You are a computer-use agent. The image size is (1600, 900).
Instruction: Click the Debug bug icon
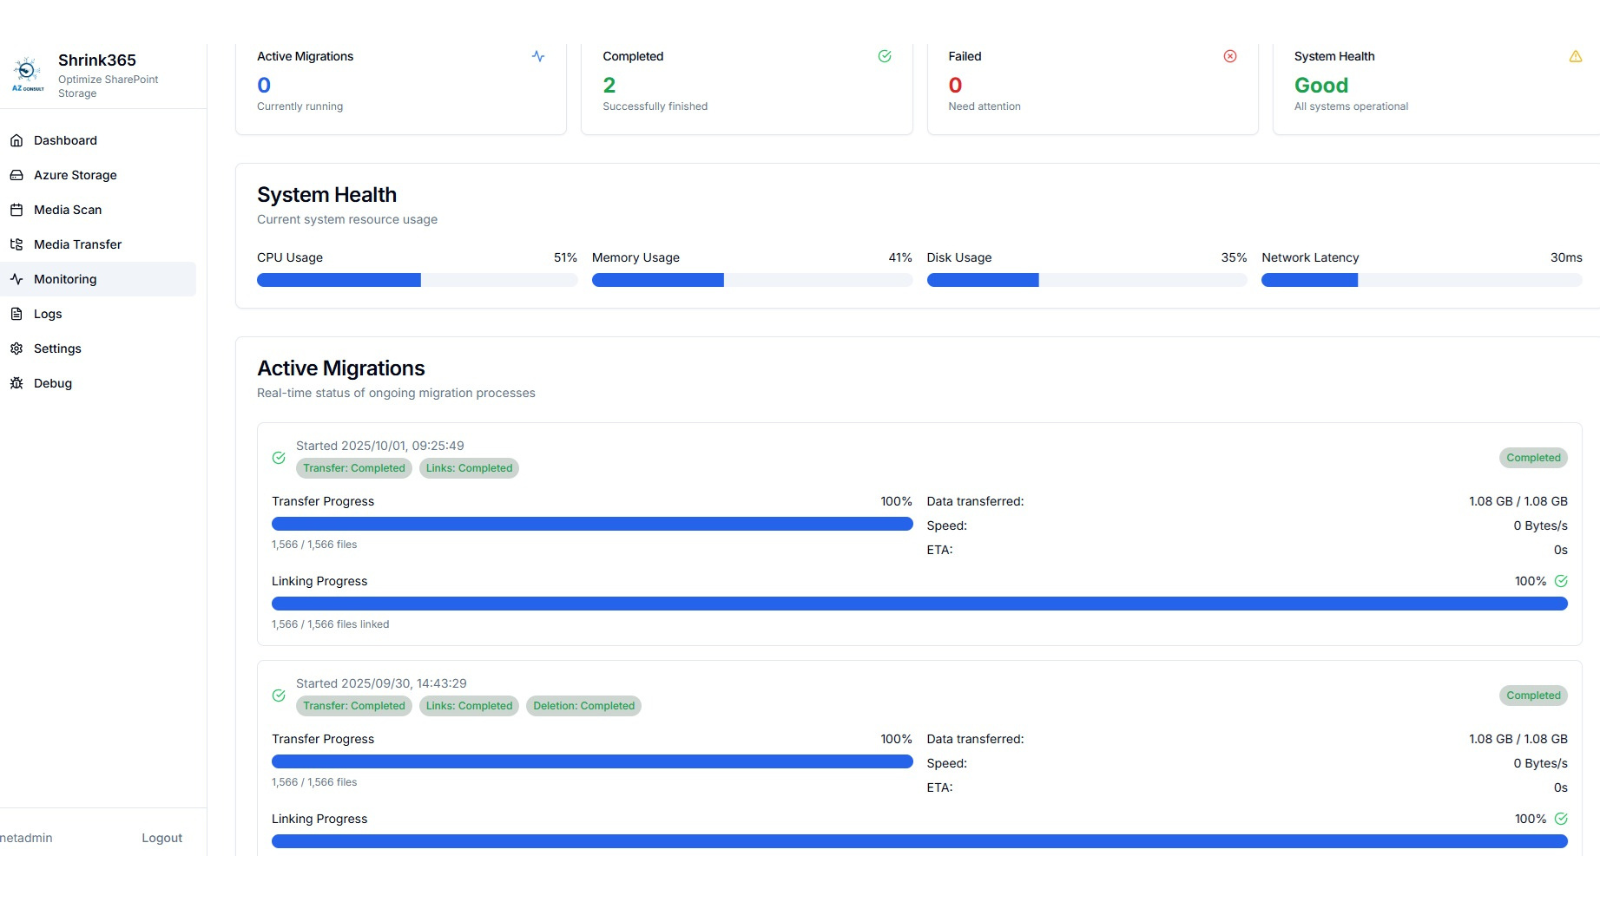click(16, 383)
